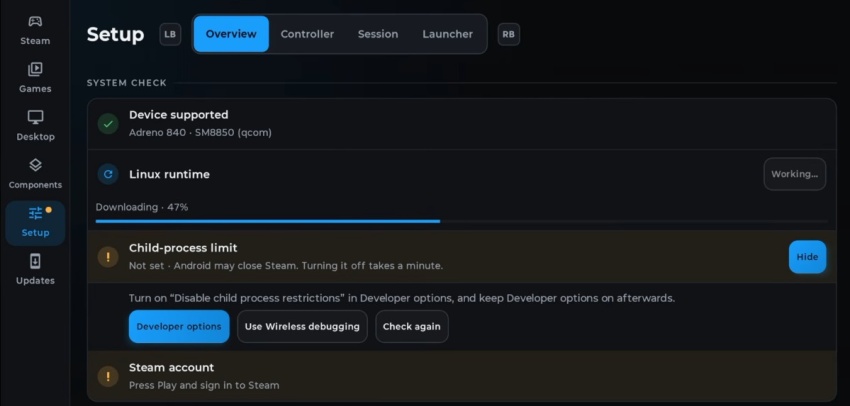
Task: Click the Linux runtime download progress bar
Action: click(x=461, y=221)
